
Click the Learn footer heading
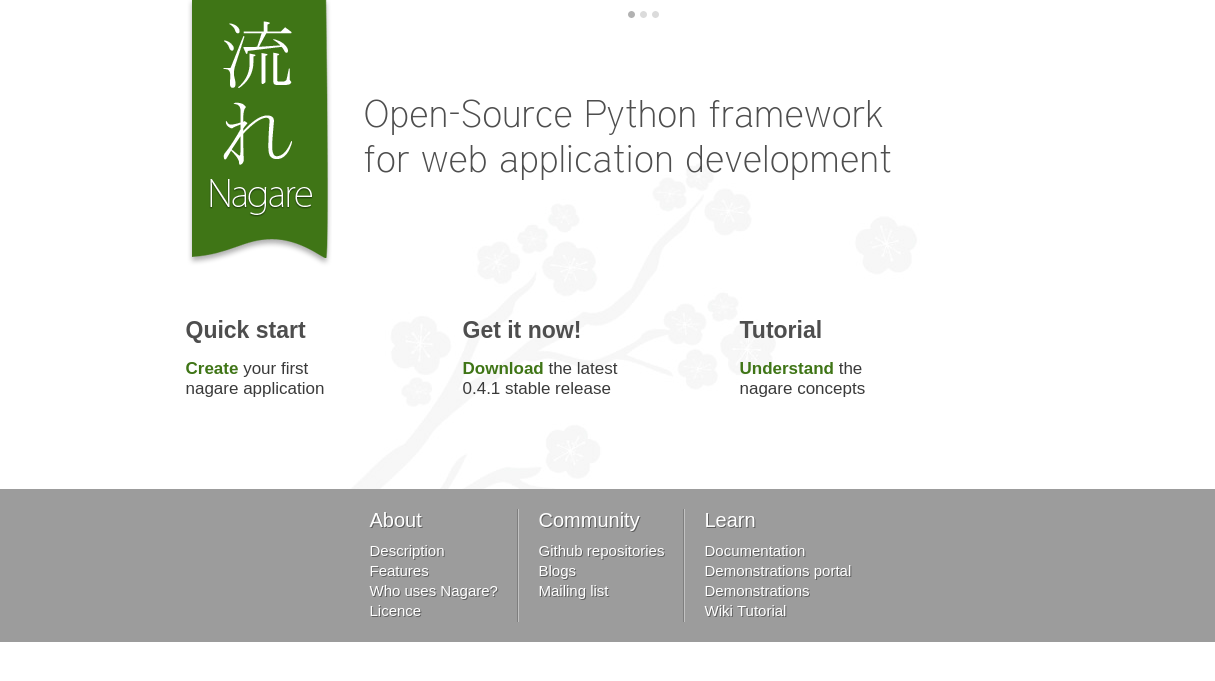coord(730,520)
